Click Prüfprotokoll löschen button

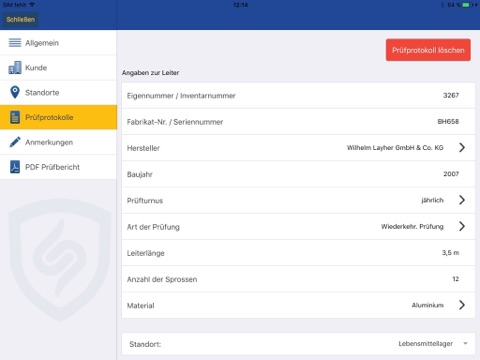point(428,50)
